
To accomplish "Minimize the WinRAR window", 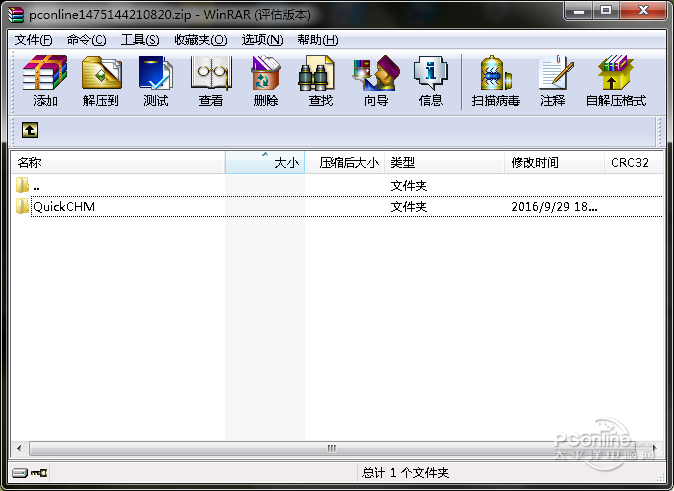I will pyautogui.click(x=579, y=10).
